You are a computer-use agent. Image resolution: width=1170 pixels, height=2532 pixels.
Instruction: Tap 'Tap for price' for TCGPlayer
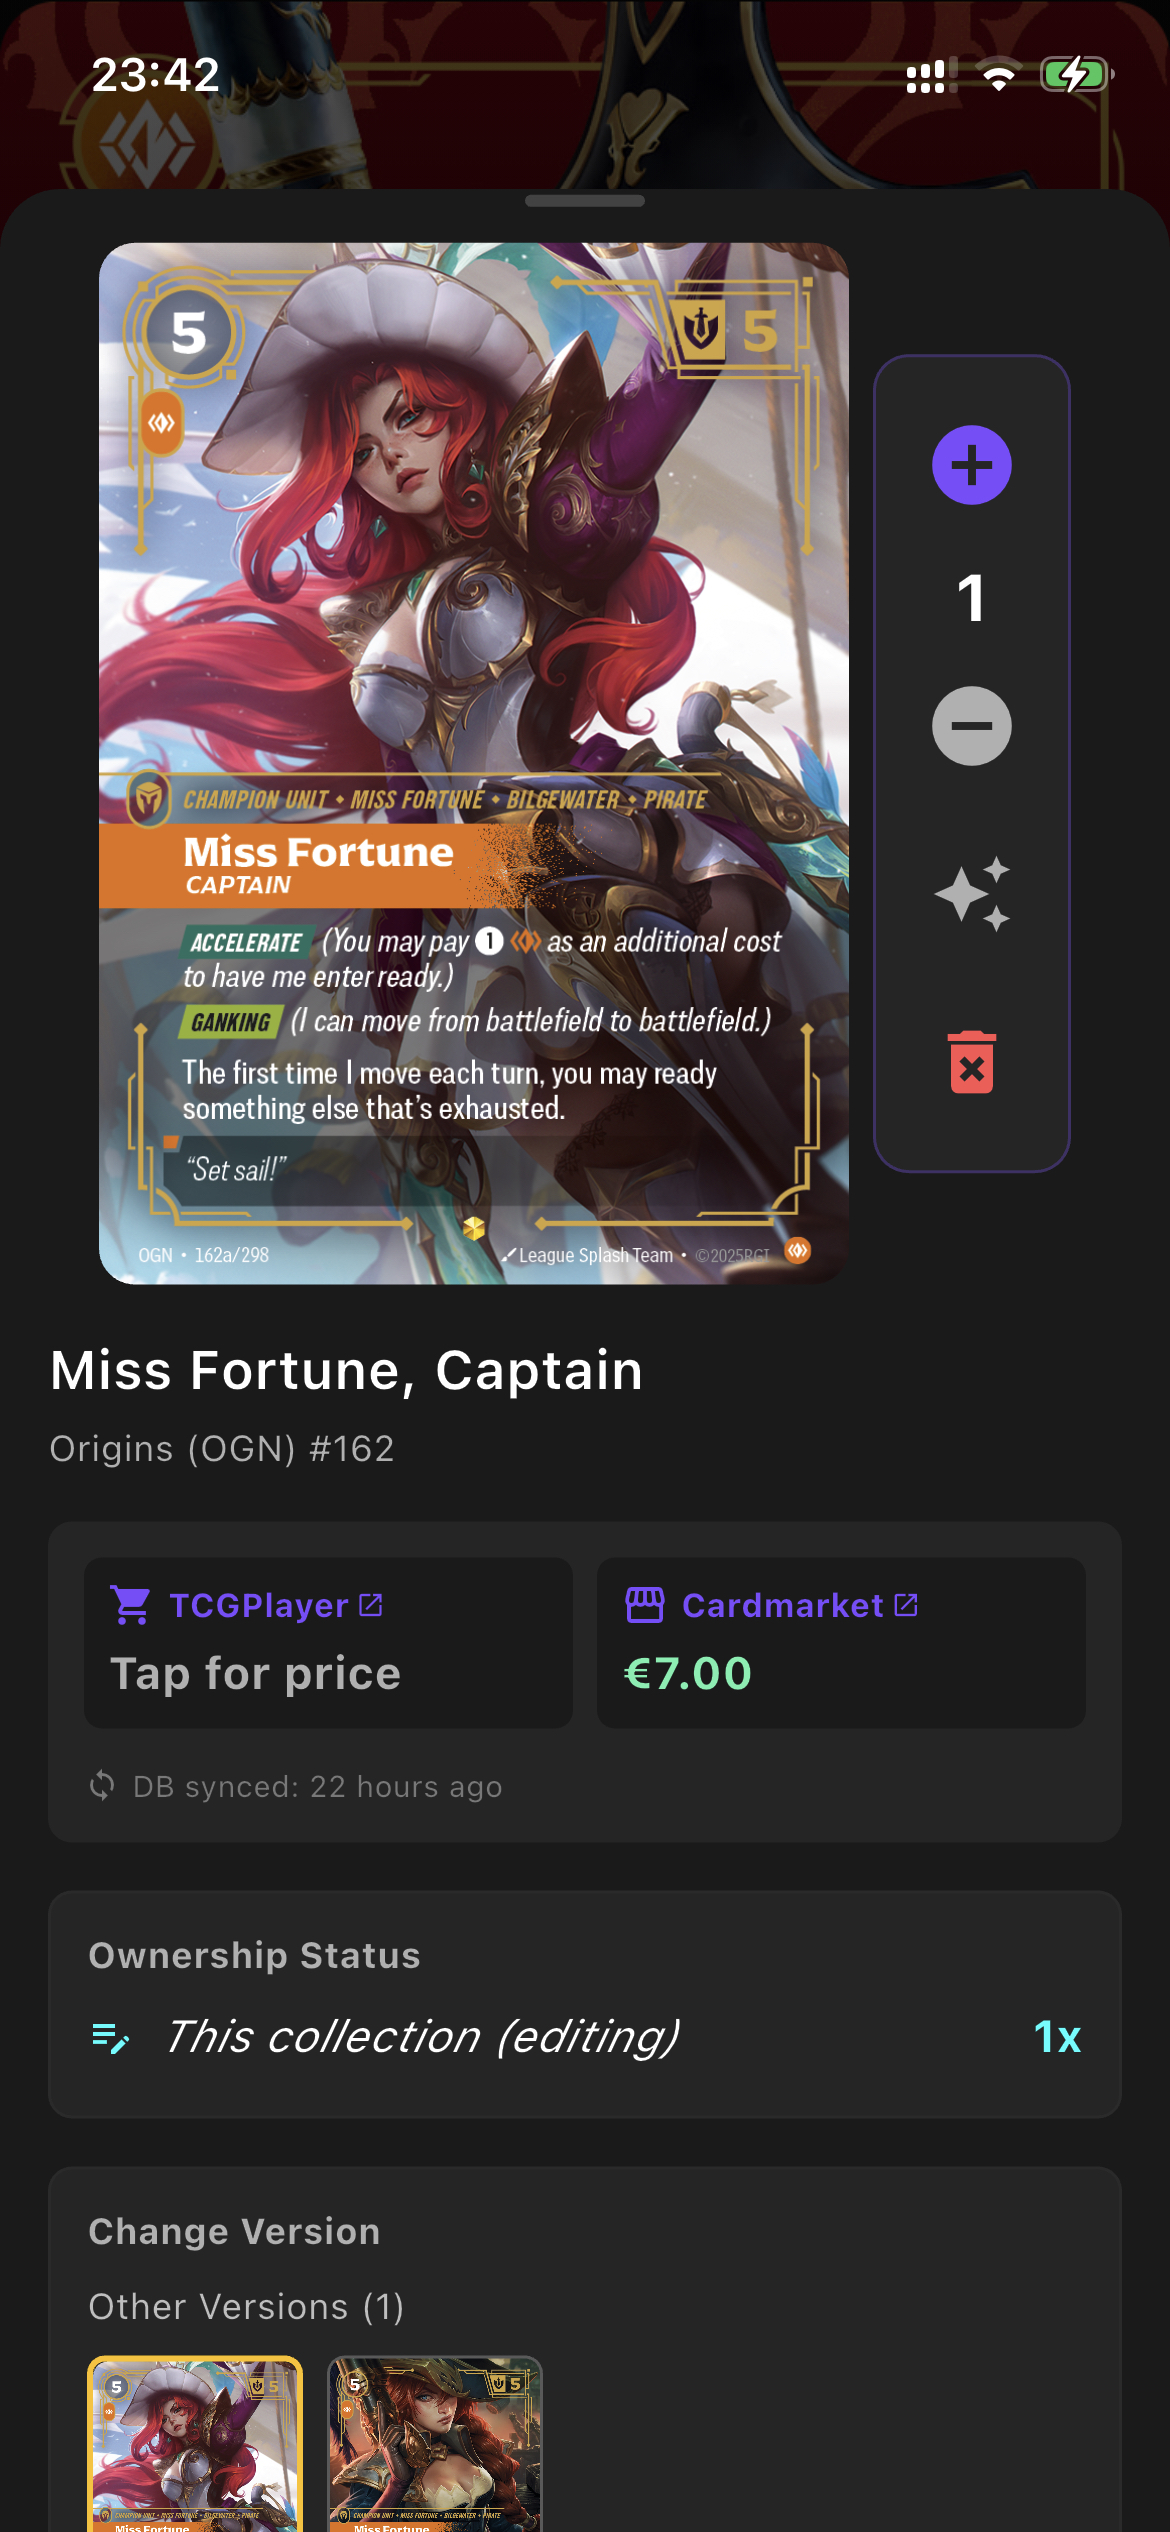pyautogui.click(x=255, y=1673)
